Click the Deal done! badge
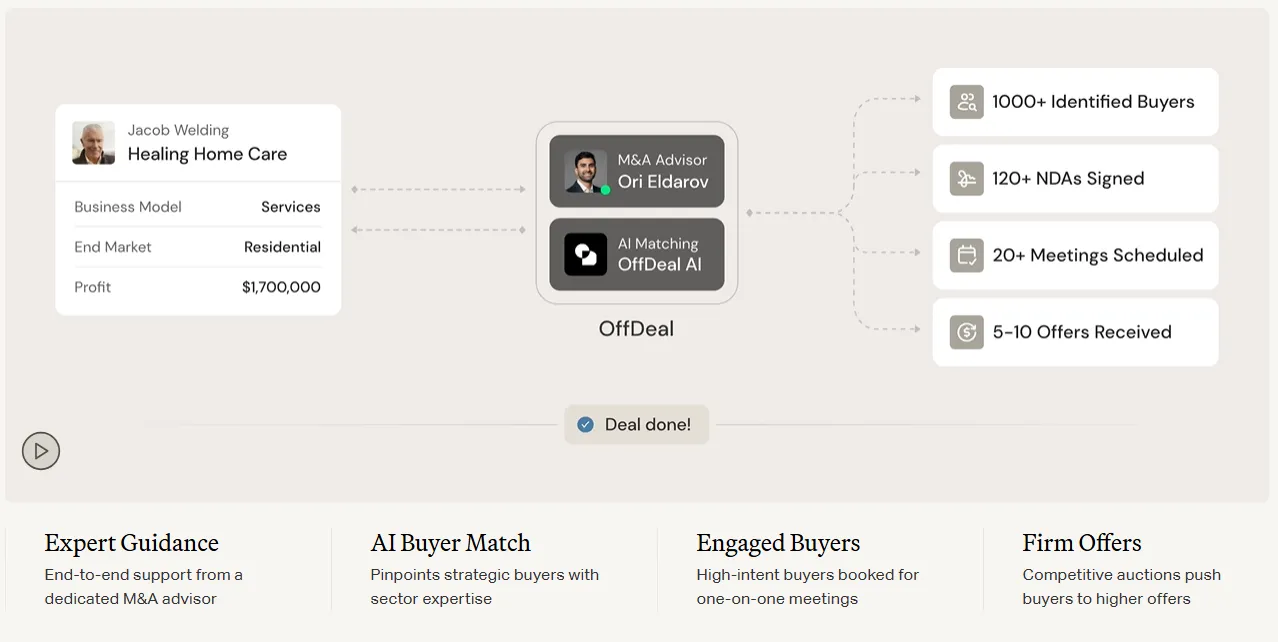Viewport: 1278px width, 642px height. click(x=637, y=425)
